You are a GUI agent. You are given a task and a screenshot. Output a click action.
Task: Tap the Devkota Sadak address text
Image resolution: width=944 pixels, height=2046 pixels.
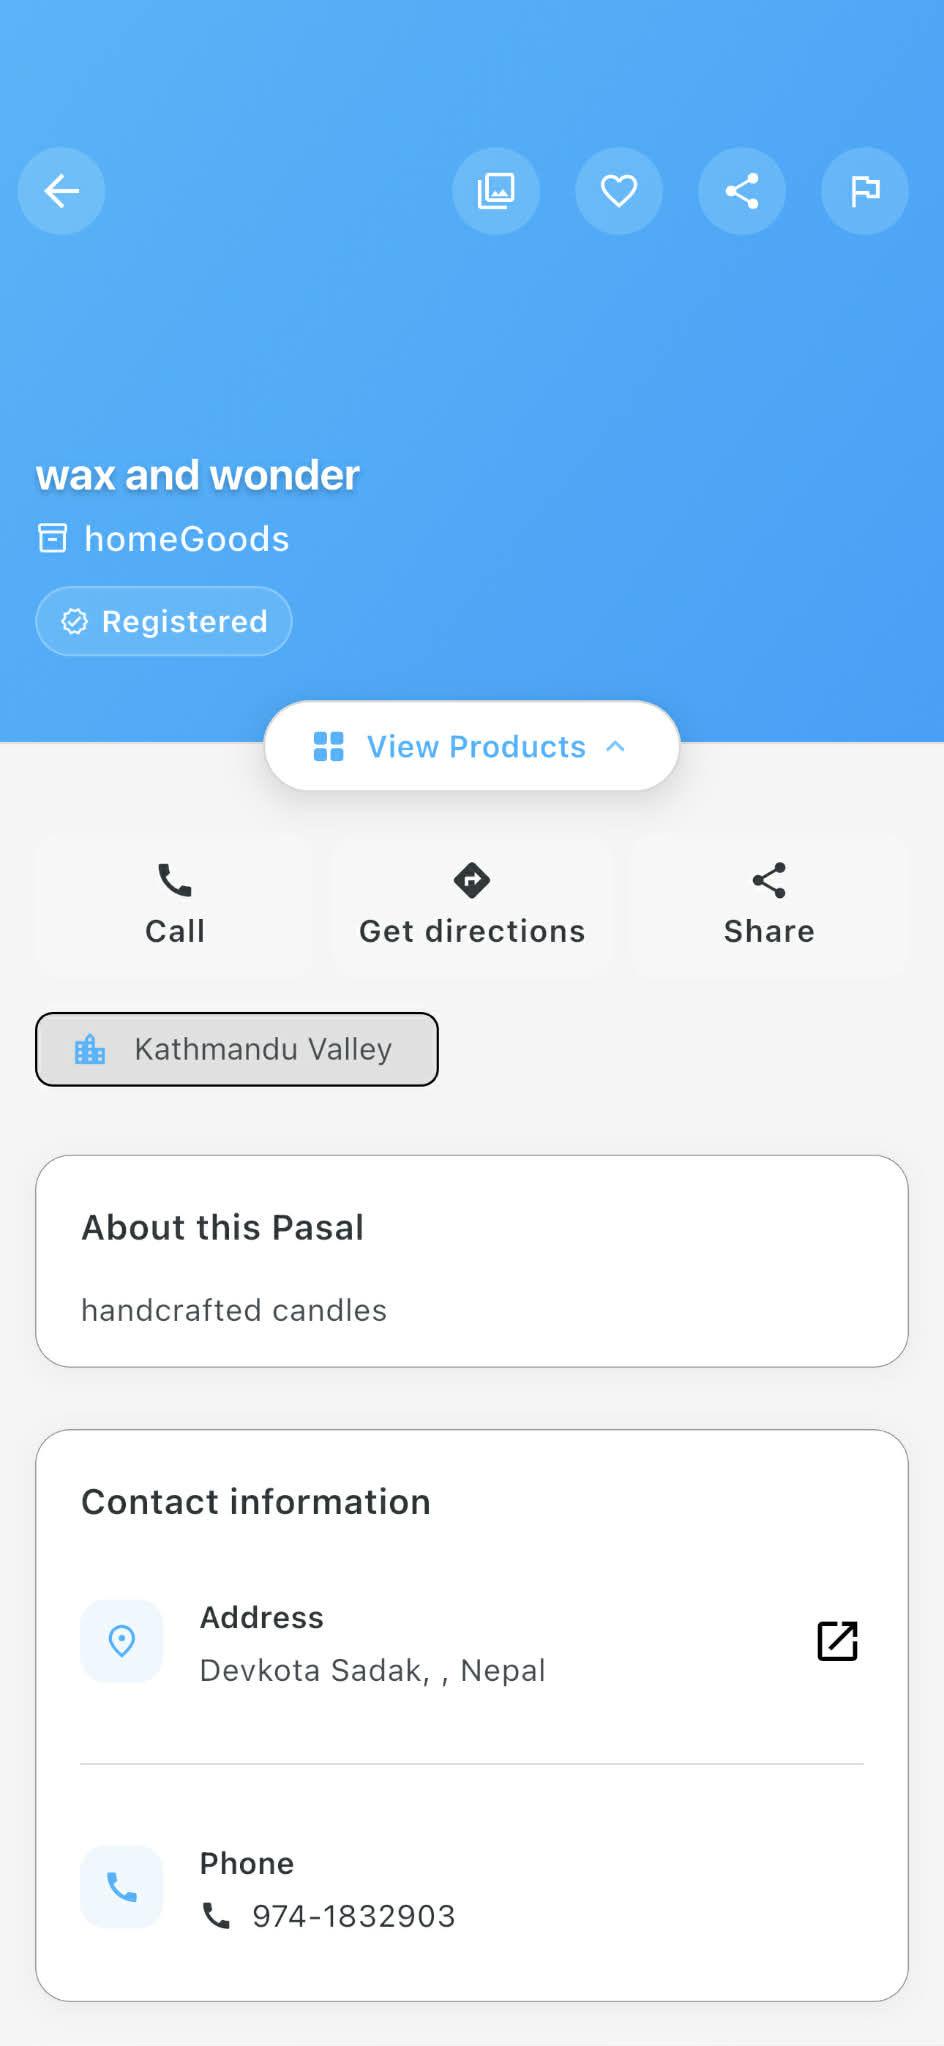click(372, 1671)
